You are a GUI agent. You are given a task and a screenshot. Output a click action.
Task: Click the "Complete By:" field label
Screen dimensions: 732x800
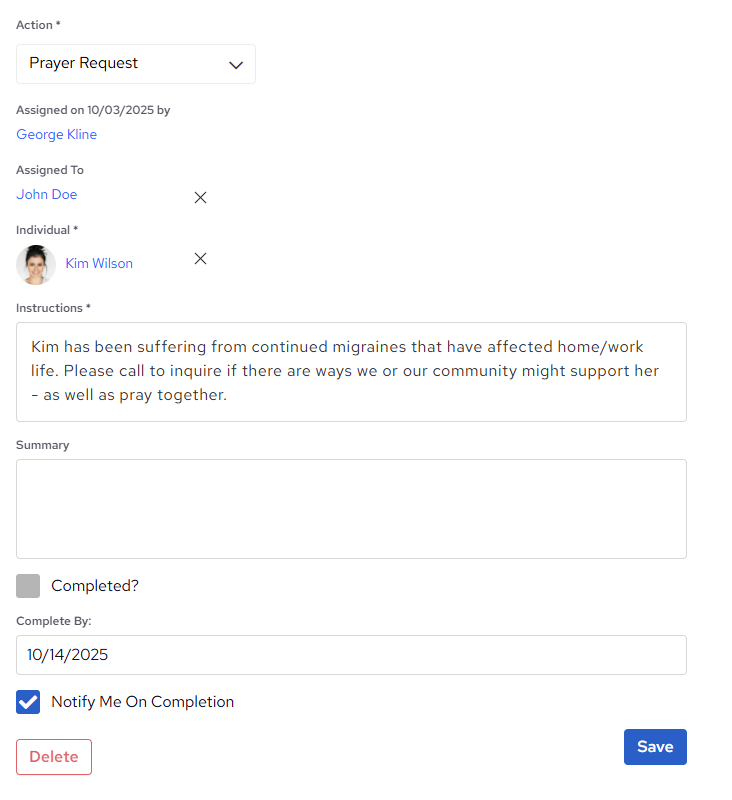54,621
